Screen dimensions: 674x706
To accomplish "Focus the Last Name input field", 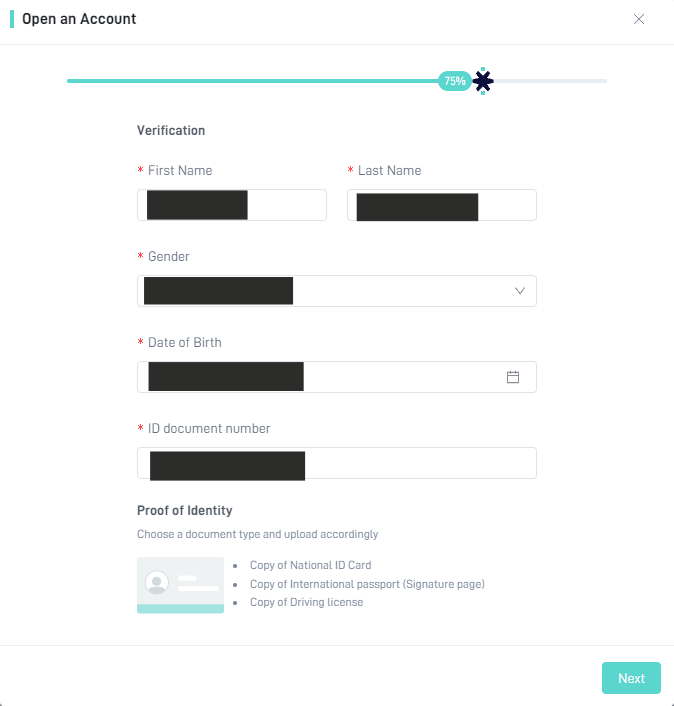I will pos(442,205).
